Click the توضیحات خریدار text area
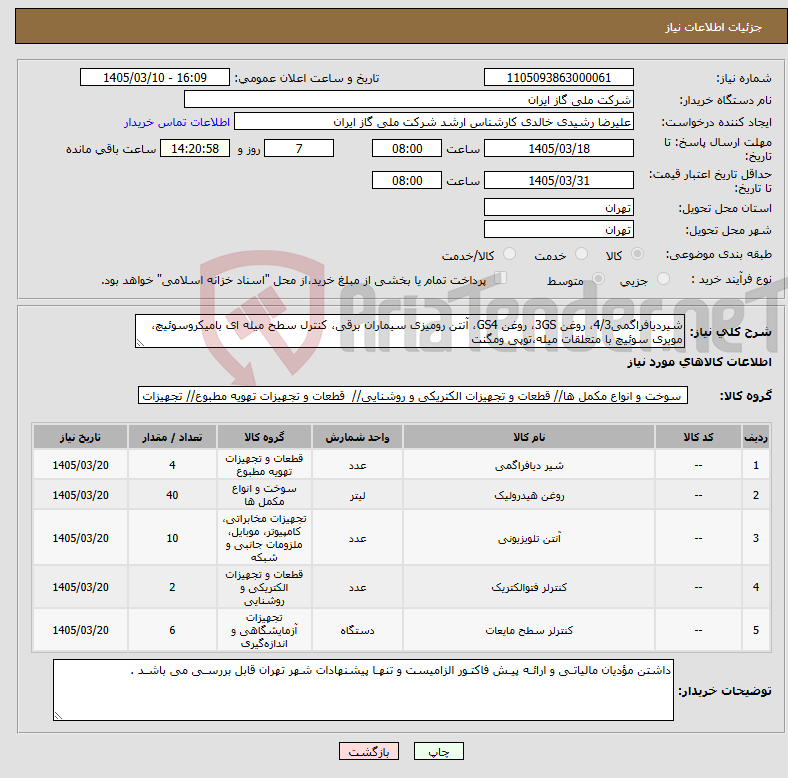Viewport: 788px width, 778px height. (x=363, y=690)
